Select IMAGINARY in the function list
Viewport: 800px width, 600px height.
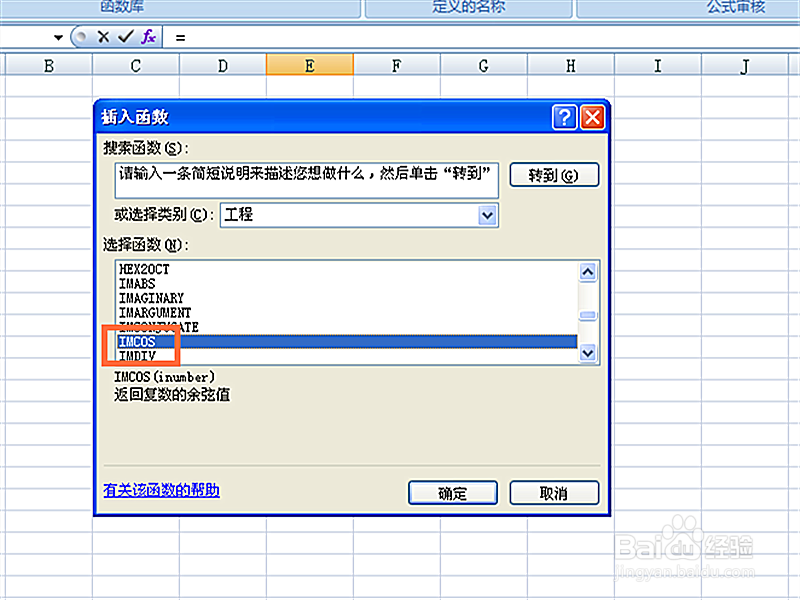pyautogui.click(x=151, y=298)
